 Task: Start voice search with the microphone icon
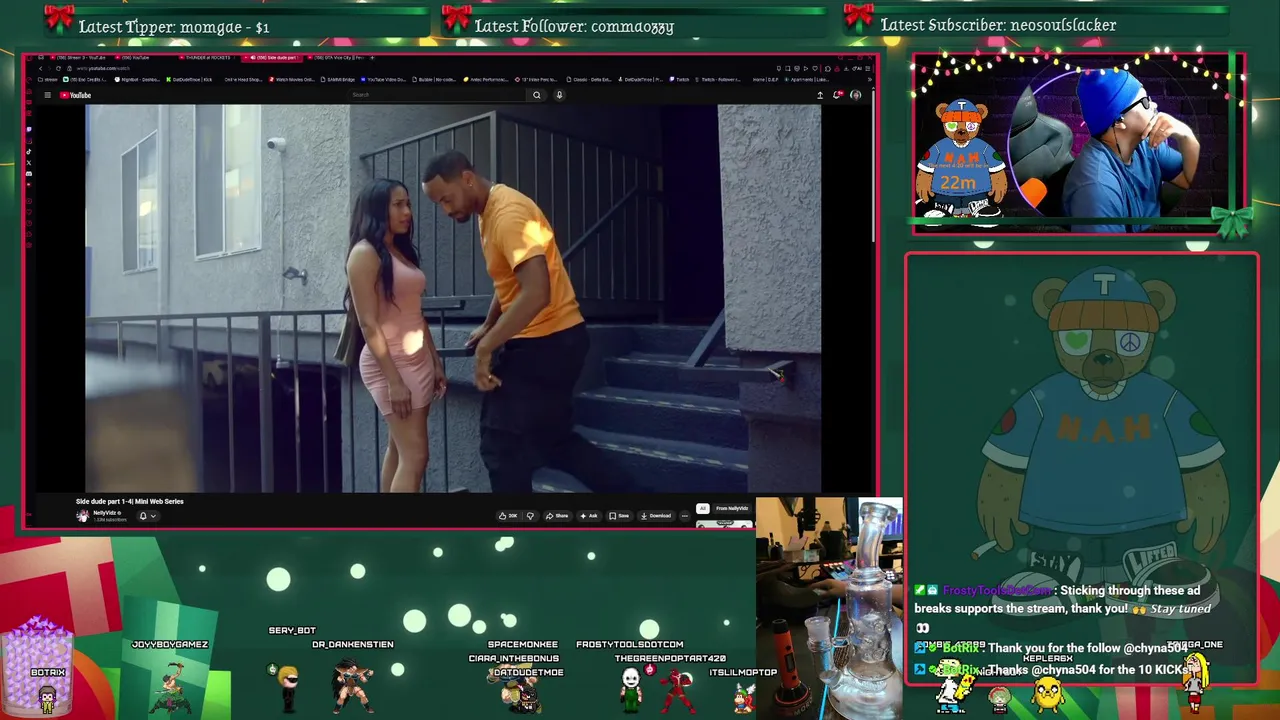559,95
